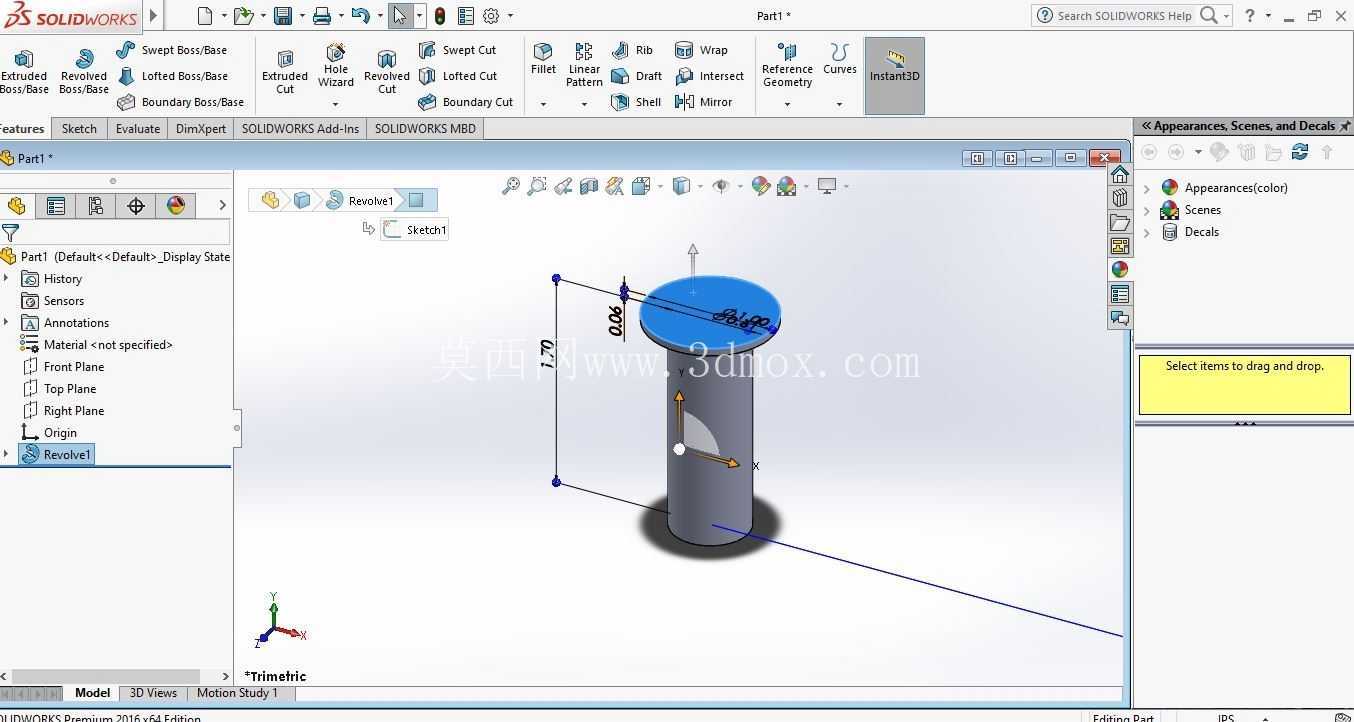Select Material <not specified> item
The height and width of the screenshot is (722, 1354).
tap(96, 345)
